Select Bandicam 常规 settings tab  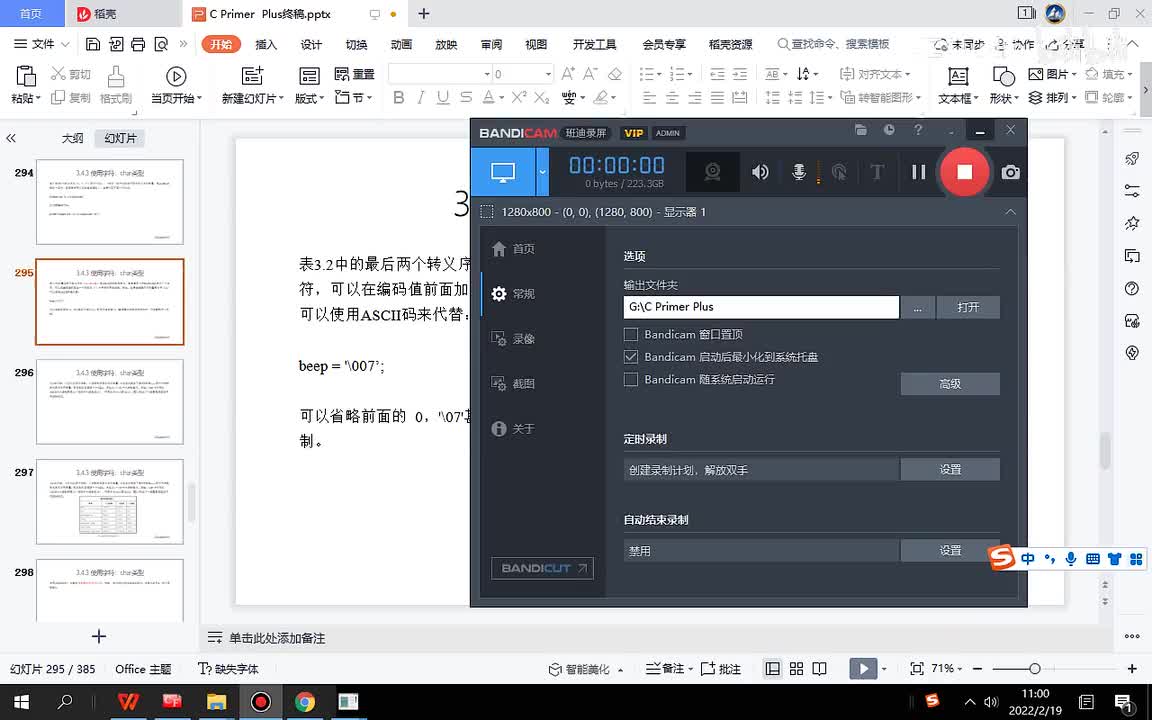(x=513, y=294)
